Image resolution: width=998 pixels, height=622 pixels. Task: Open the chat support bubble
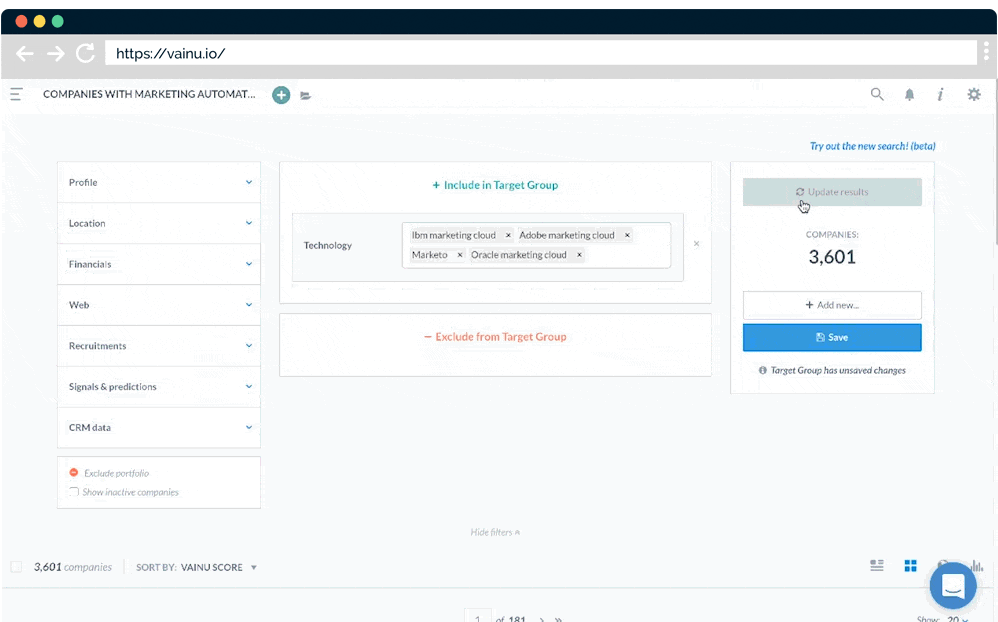coord(952,586)
